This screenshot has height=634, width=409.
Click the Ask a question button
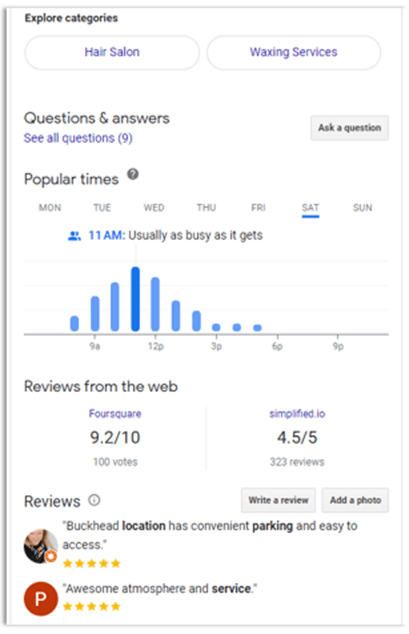pyautogui.click(x=350, y=128)
